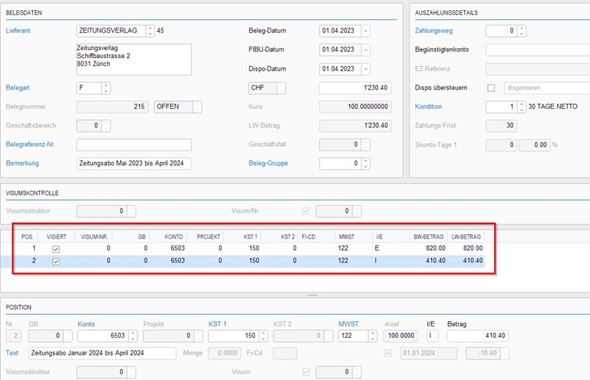The height and width of the screenshot is (380, 590).
Task: Click the Lieferant link label
Action: (x=18, y=31)
